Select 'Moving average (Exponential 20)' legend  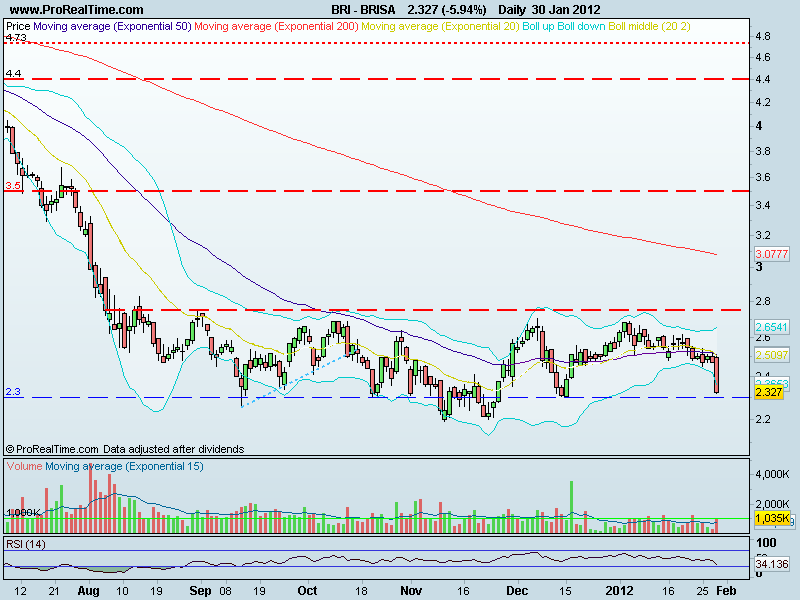(x=440, y=26)
